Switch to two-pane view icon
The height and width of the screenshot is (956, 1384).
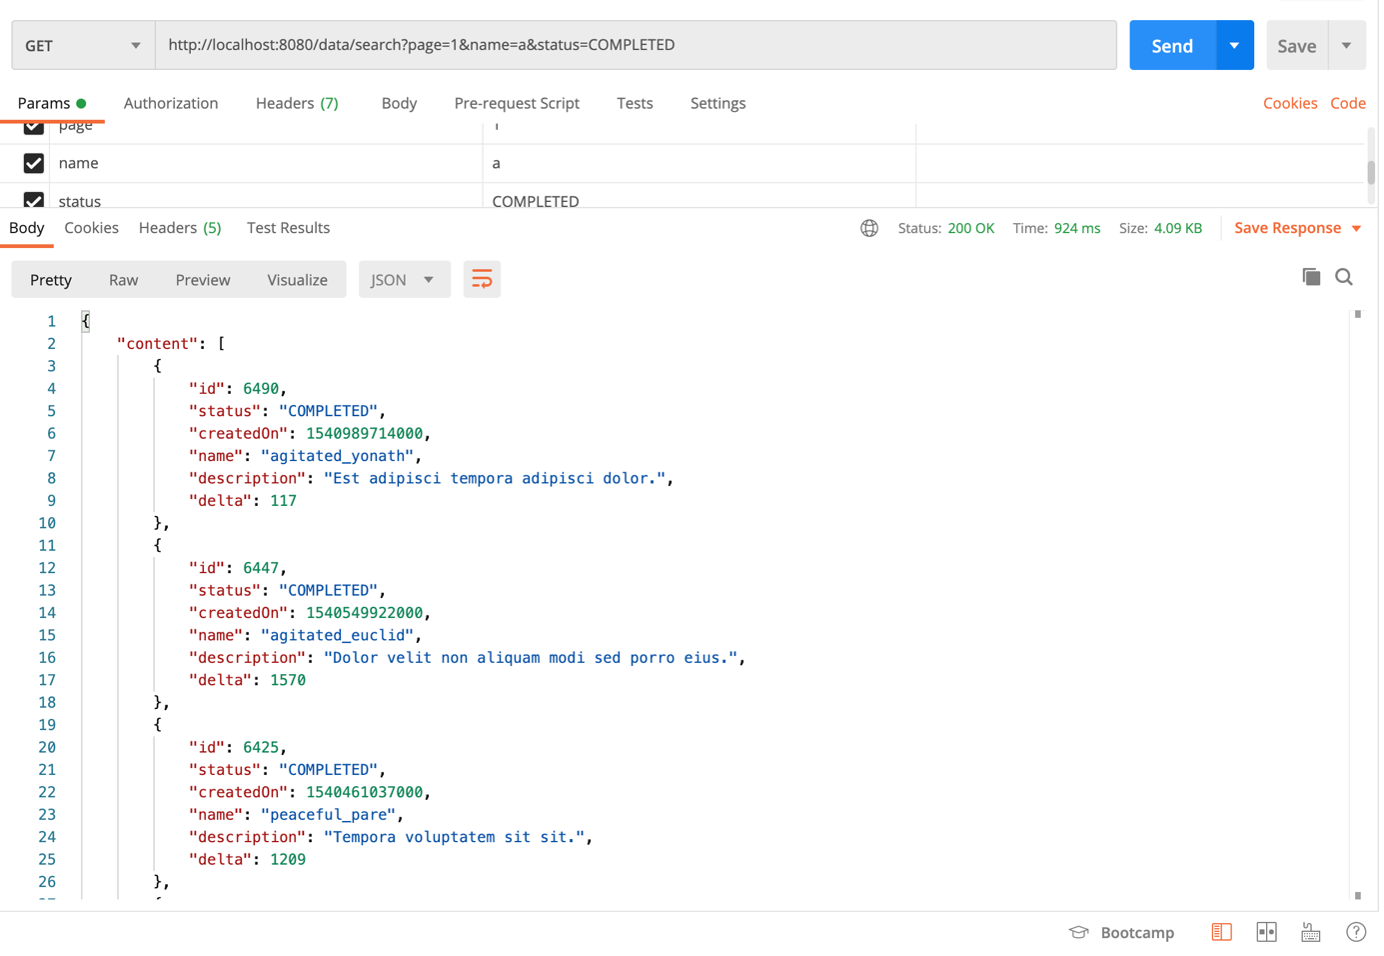point(1266,932)
